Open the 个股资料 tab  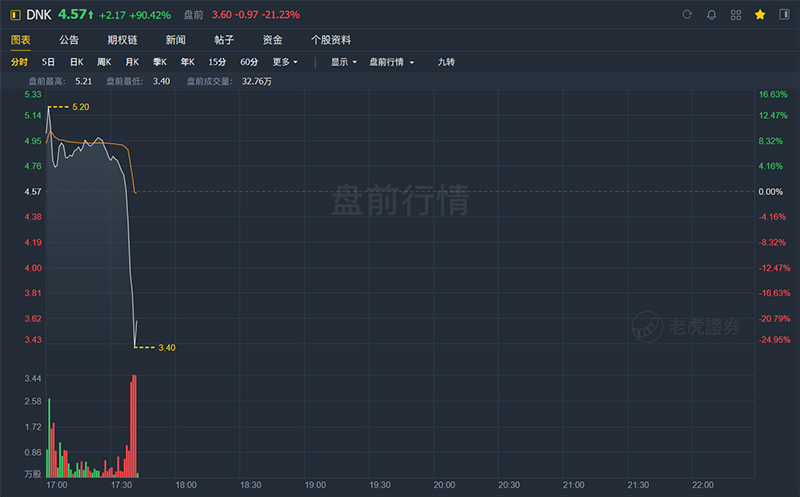(x=331, y=40)
